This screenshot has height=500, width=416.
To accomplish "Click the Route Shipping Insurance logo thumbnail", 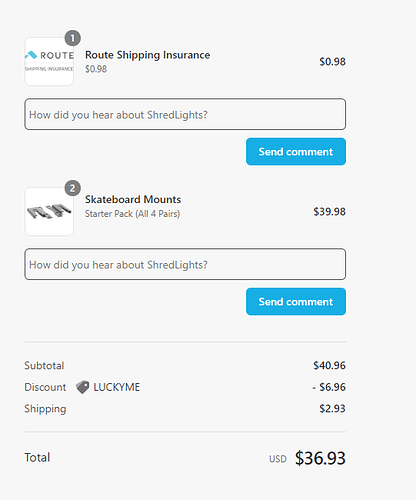I will tap(49, 62).
